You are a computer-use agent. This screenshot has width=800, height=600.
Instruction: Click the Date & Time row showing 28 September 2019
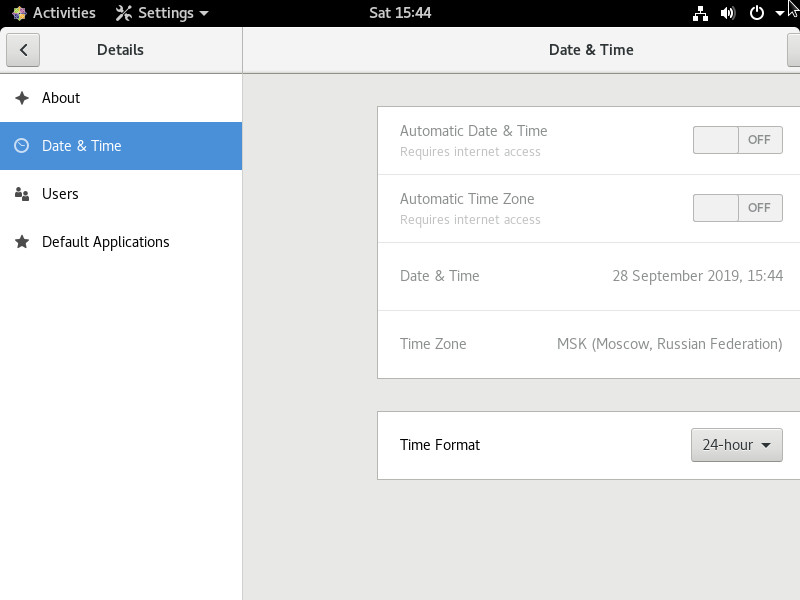pyautogui.click(x=589, y=276)
